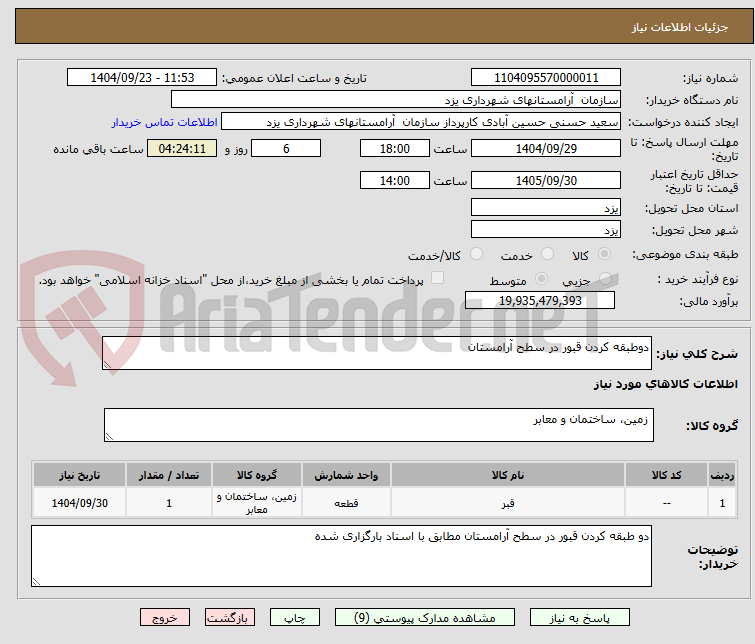This screenshot has height=644, width=755.
Task: Select the خدمت radio button
Action: point(547,254)
